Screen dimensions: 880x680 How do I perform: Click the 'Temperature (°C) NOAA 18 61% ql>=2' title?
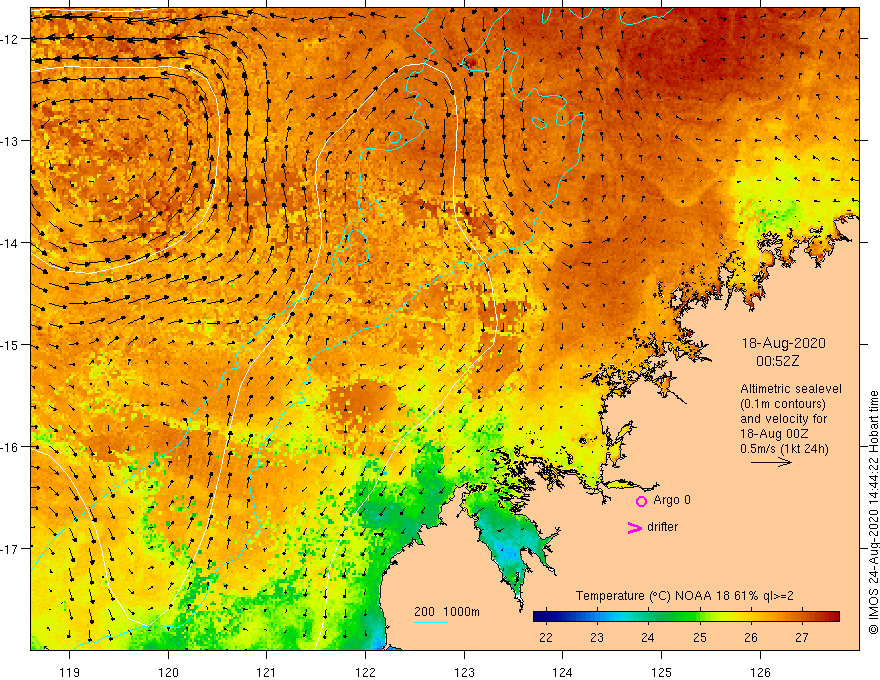click(x=685, y=596)
